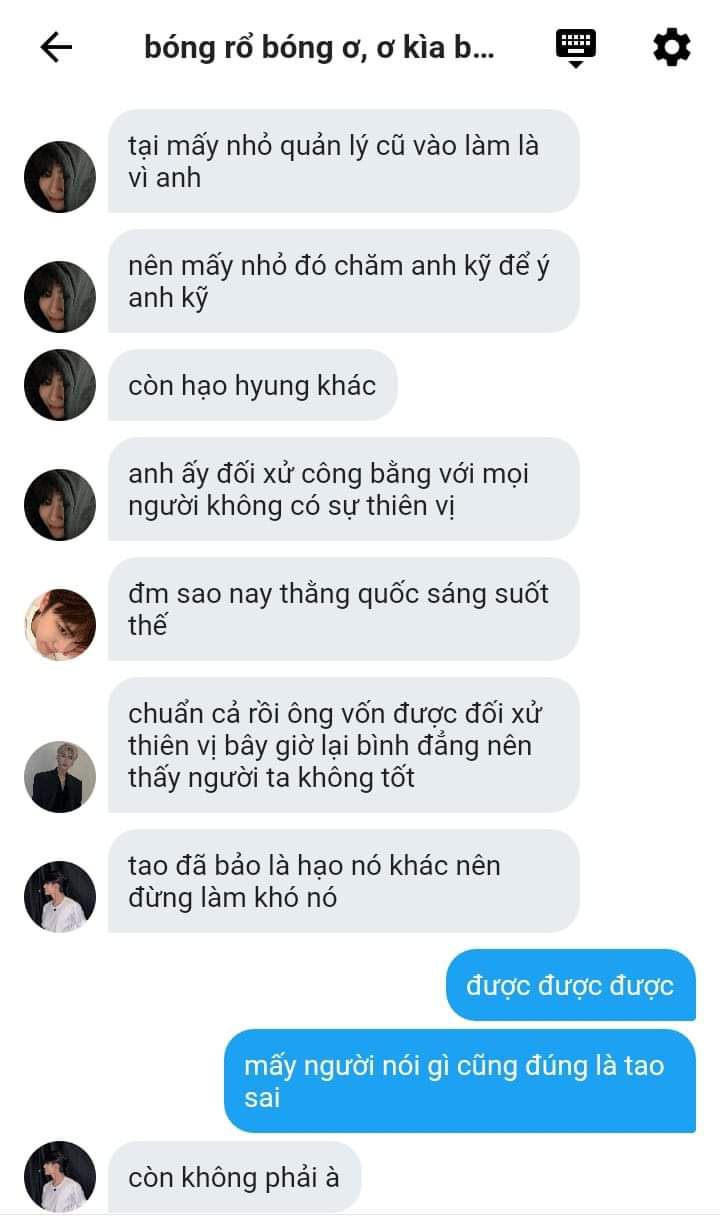Open the settings gear icon
Image resolution: width=720 pixels, height=1216 pixels.
coord(671,47)
